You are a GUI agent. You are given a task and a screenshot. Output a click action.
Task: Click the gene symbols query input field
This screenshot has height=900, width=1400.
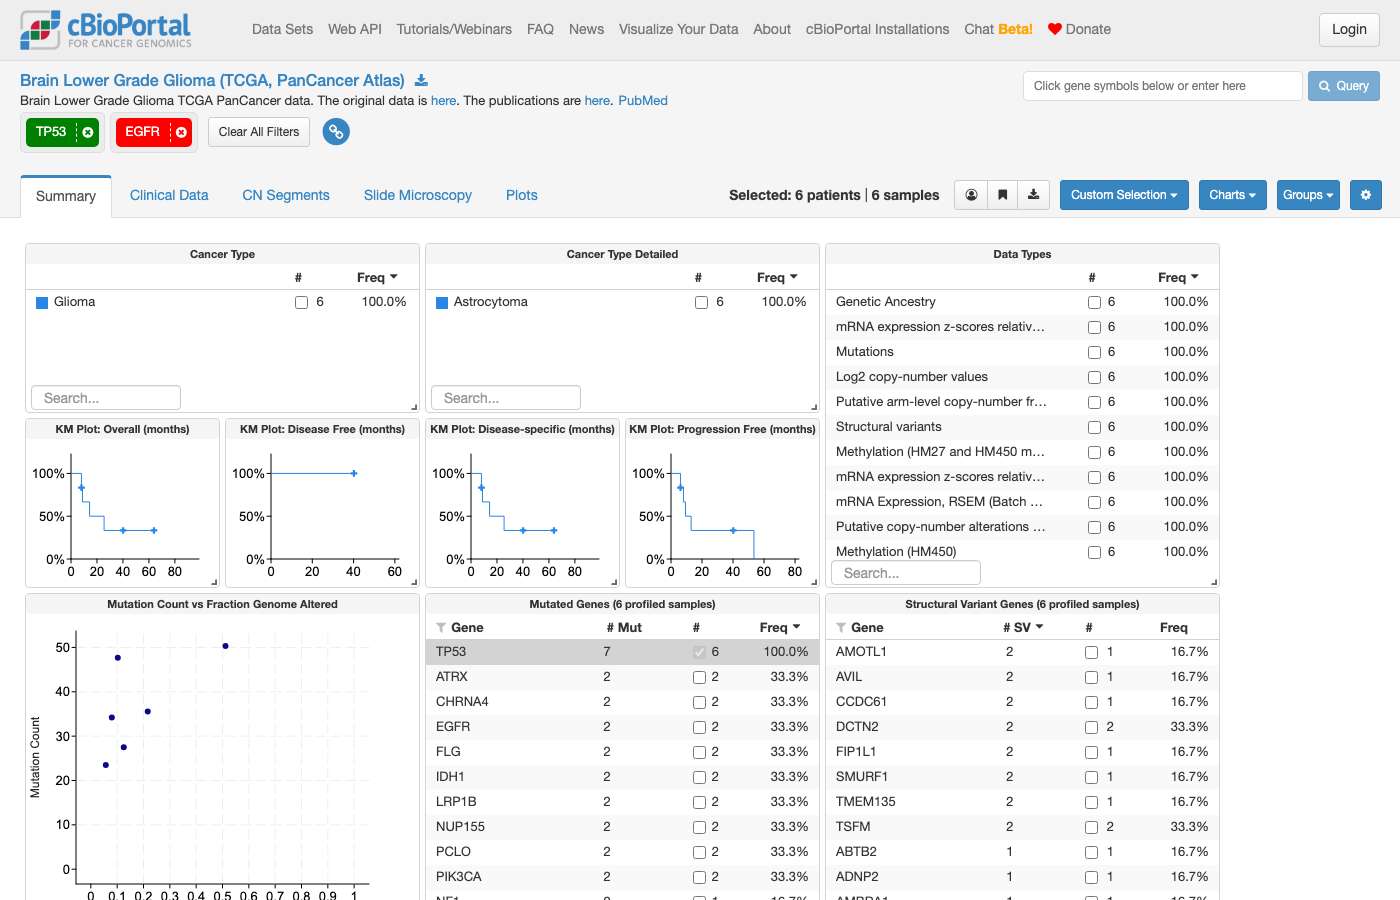coord(1163,86)
